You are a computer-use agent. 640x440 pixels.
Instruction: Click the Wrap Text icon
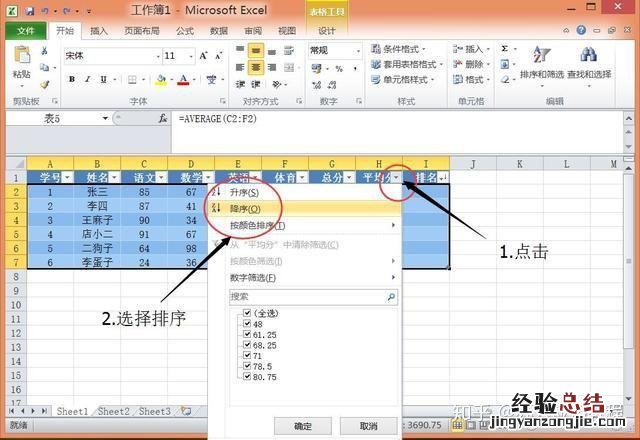coord(289,51)
